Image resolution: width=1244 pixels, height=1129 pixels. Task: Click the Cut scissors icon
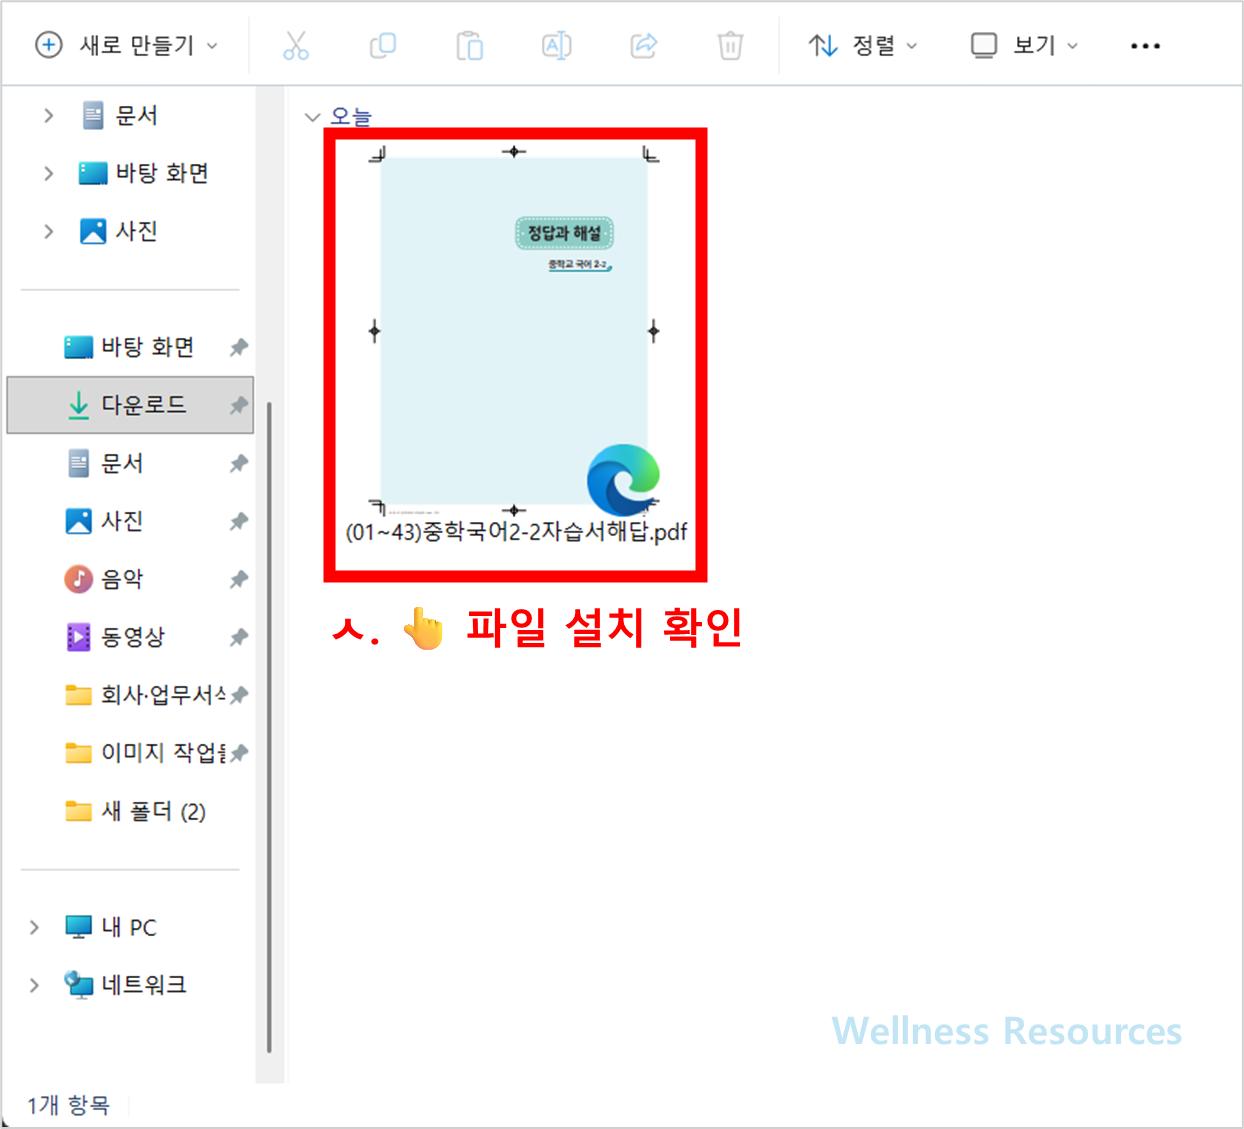[296, 45]
